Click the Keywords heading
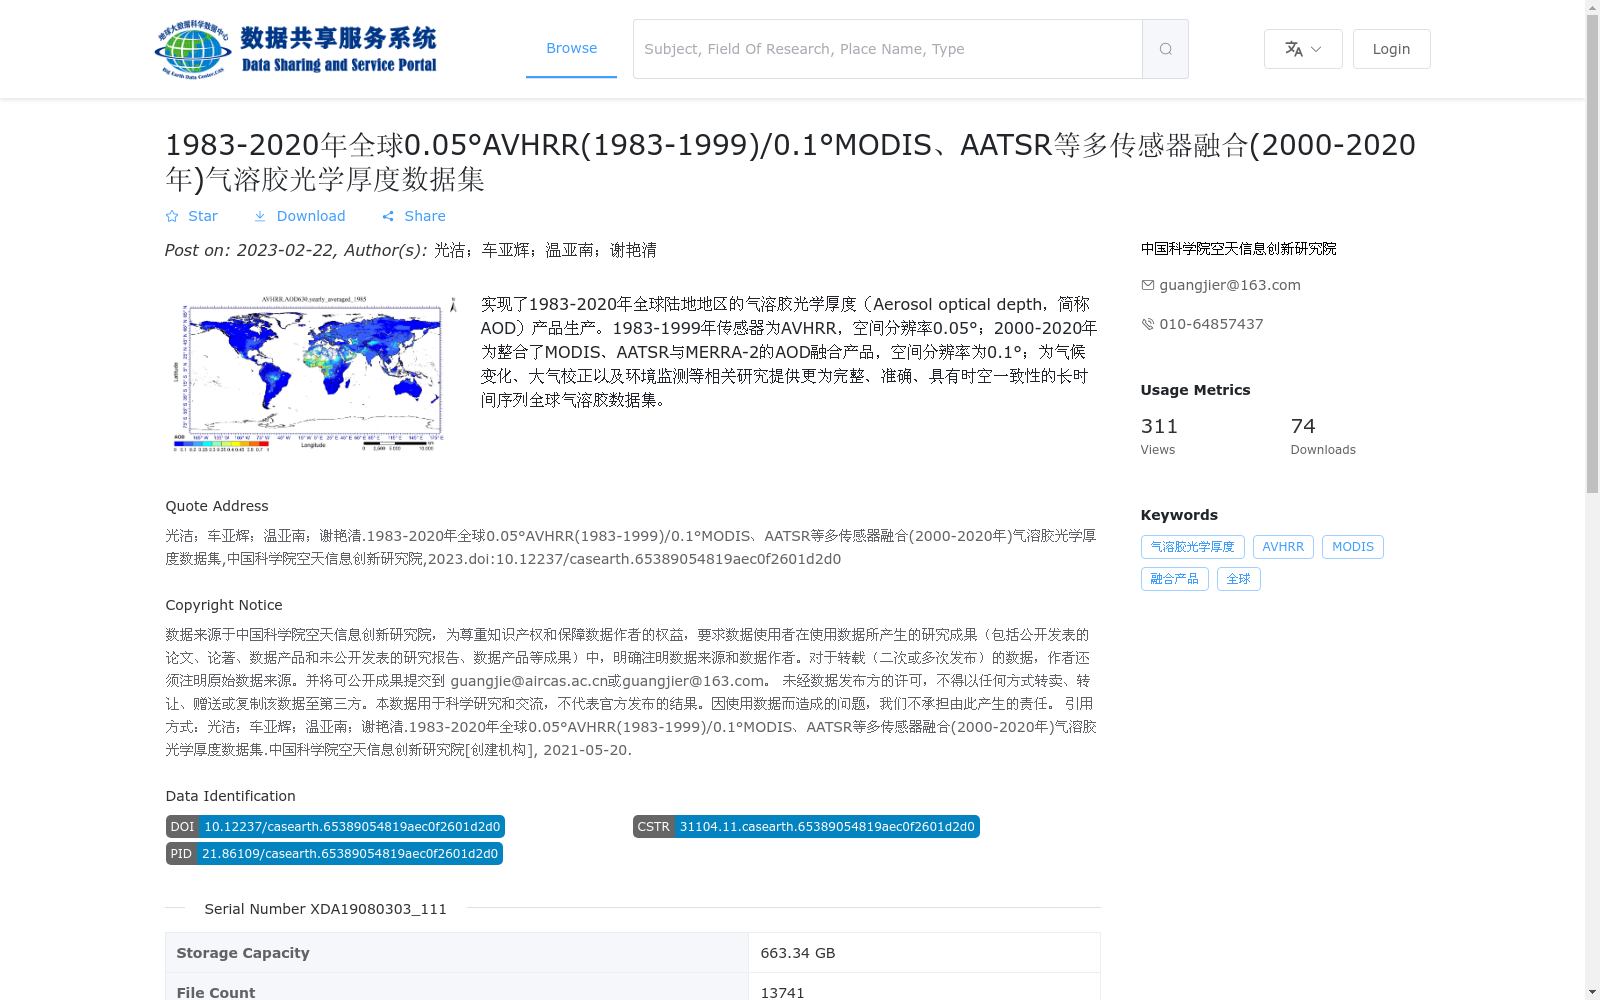The image size is (1600, 1000). click(x=1179, y=515)
